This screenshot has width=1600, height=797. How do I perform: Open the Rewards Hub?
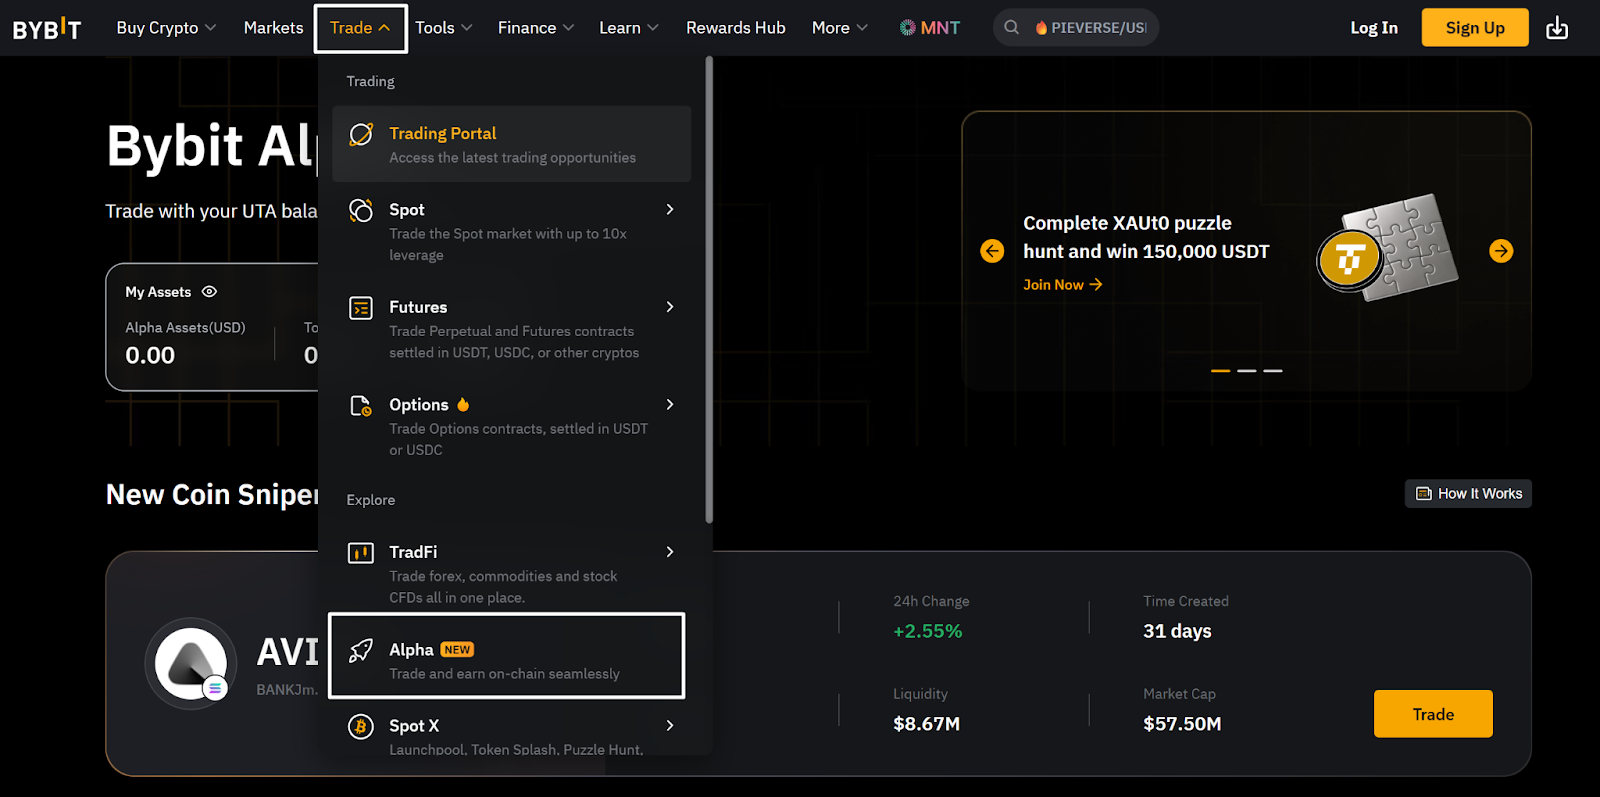(735, 28)
